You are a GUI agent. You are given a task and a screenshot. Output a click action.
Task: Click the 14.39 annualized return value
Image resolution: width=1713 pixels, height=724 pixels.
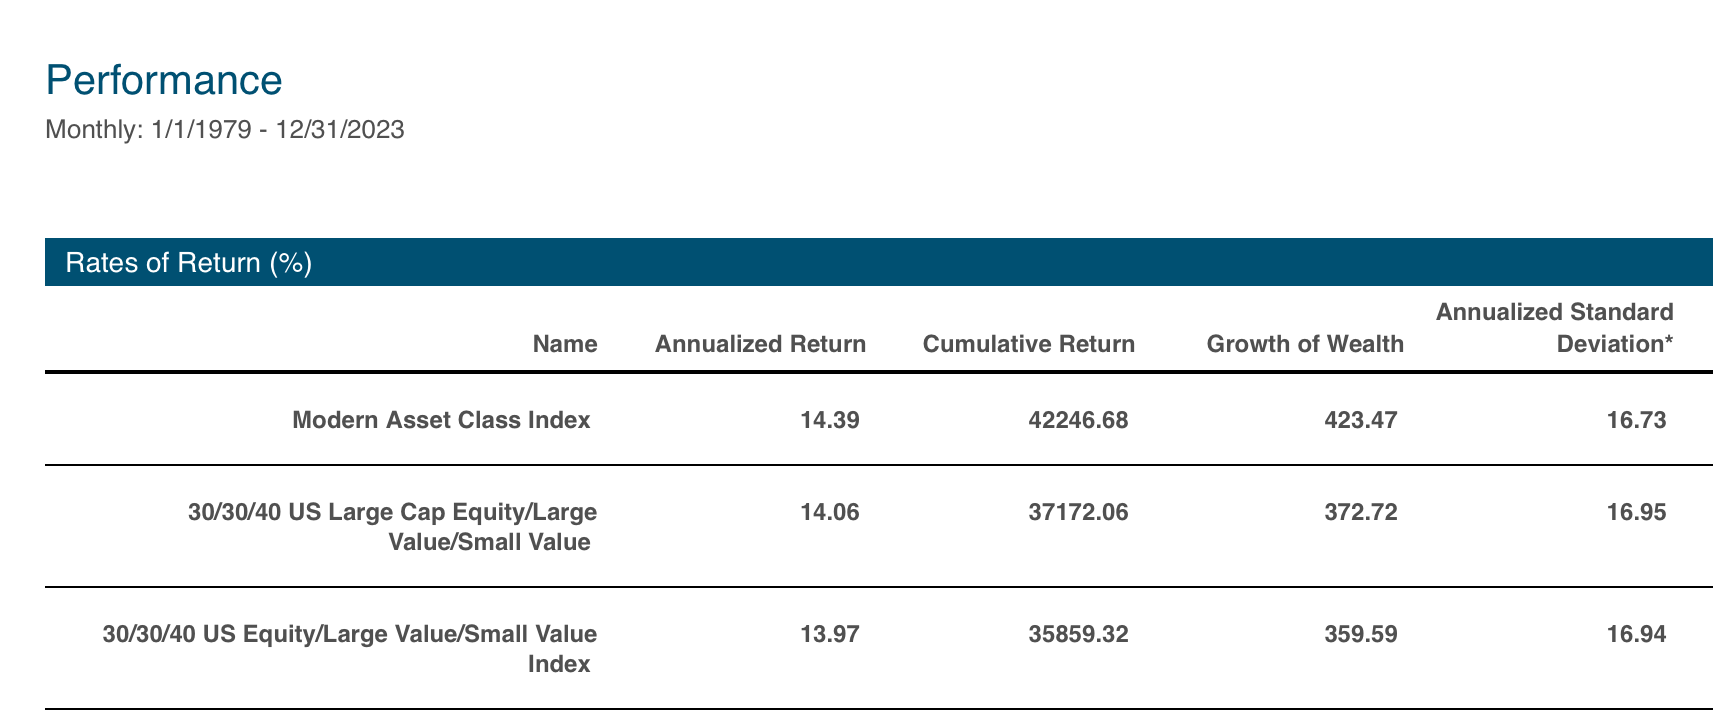coord(830,420)
